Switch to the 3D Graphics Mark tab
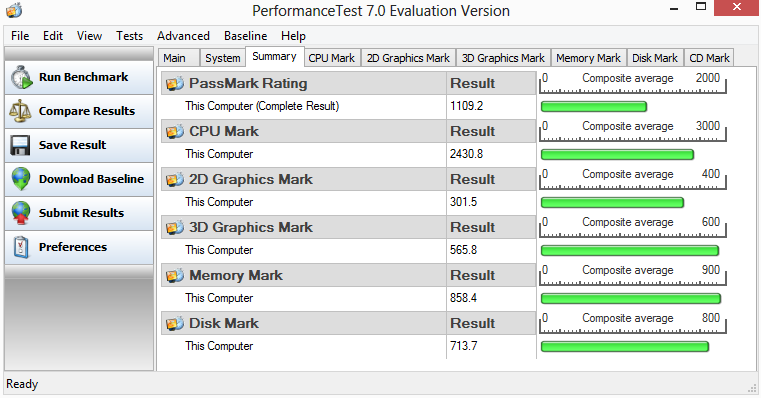Screen dimensions: 761x398 [x=503, y=58]
